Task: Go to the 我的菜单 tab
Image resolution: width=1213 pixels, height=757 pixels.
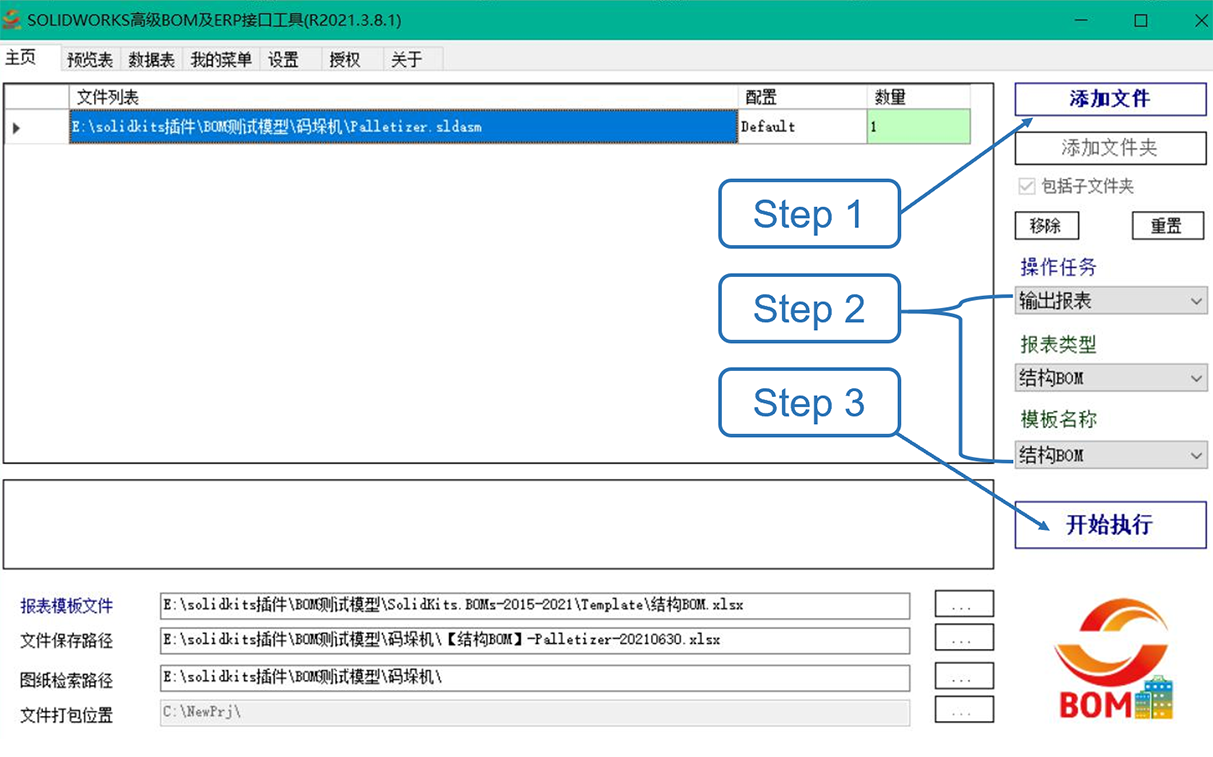Action: click(x=221, y=60)
